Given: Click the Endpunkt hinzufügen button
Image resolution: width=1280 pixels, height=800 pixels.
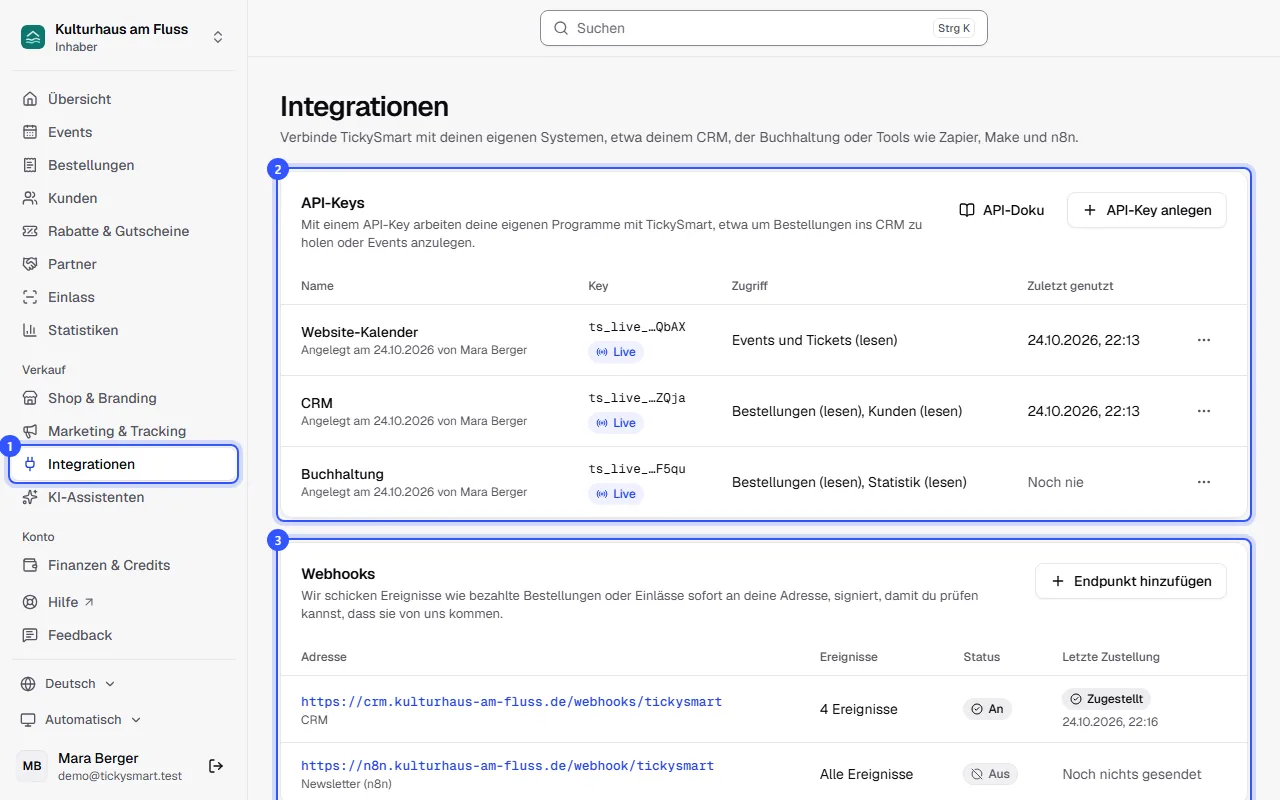Looking at the screenshot, I should 1131,581.
